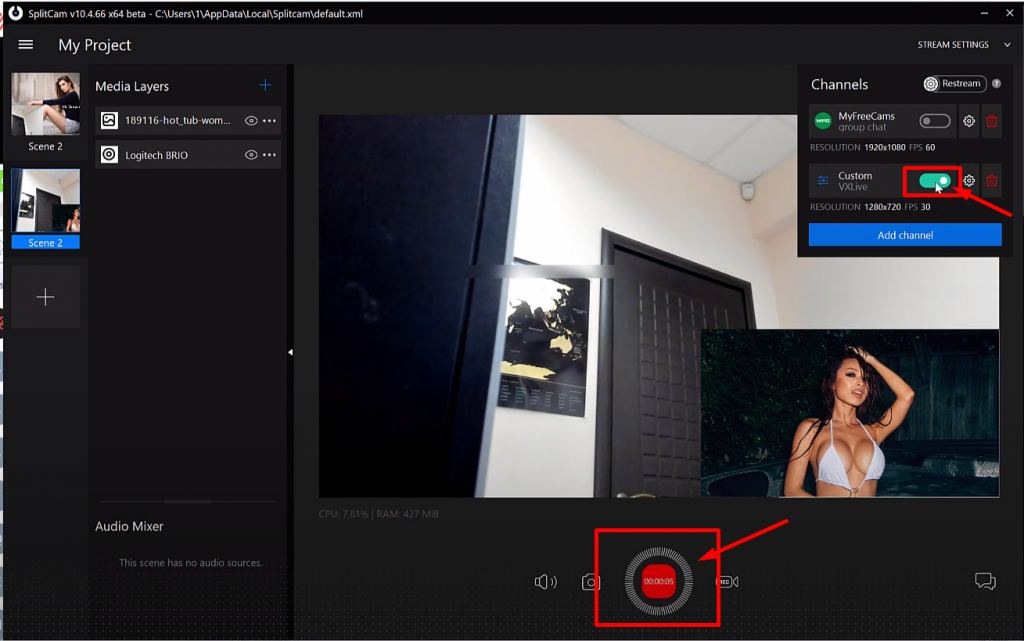
Task: Click the Audio Mixer heading
Action: [x=129, y=526]
